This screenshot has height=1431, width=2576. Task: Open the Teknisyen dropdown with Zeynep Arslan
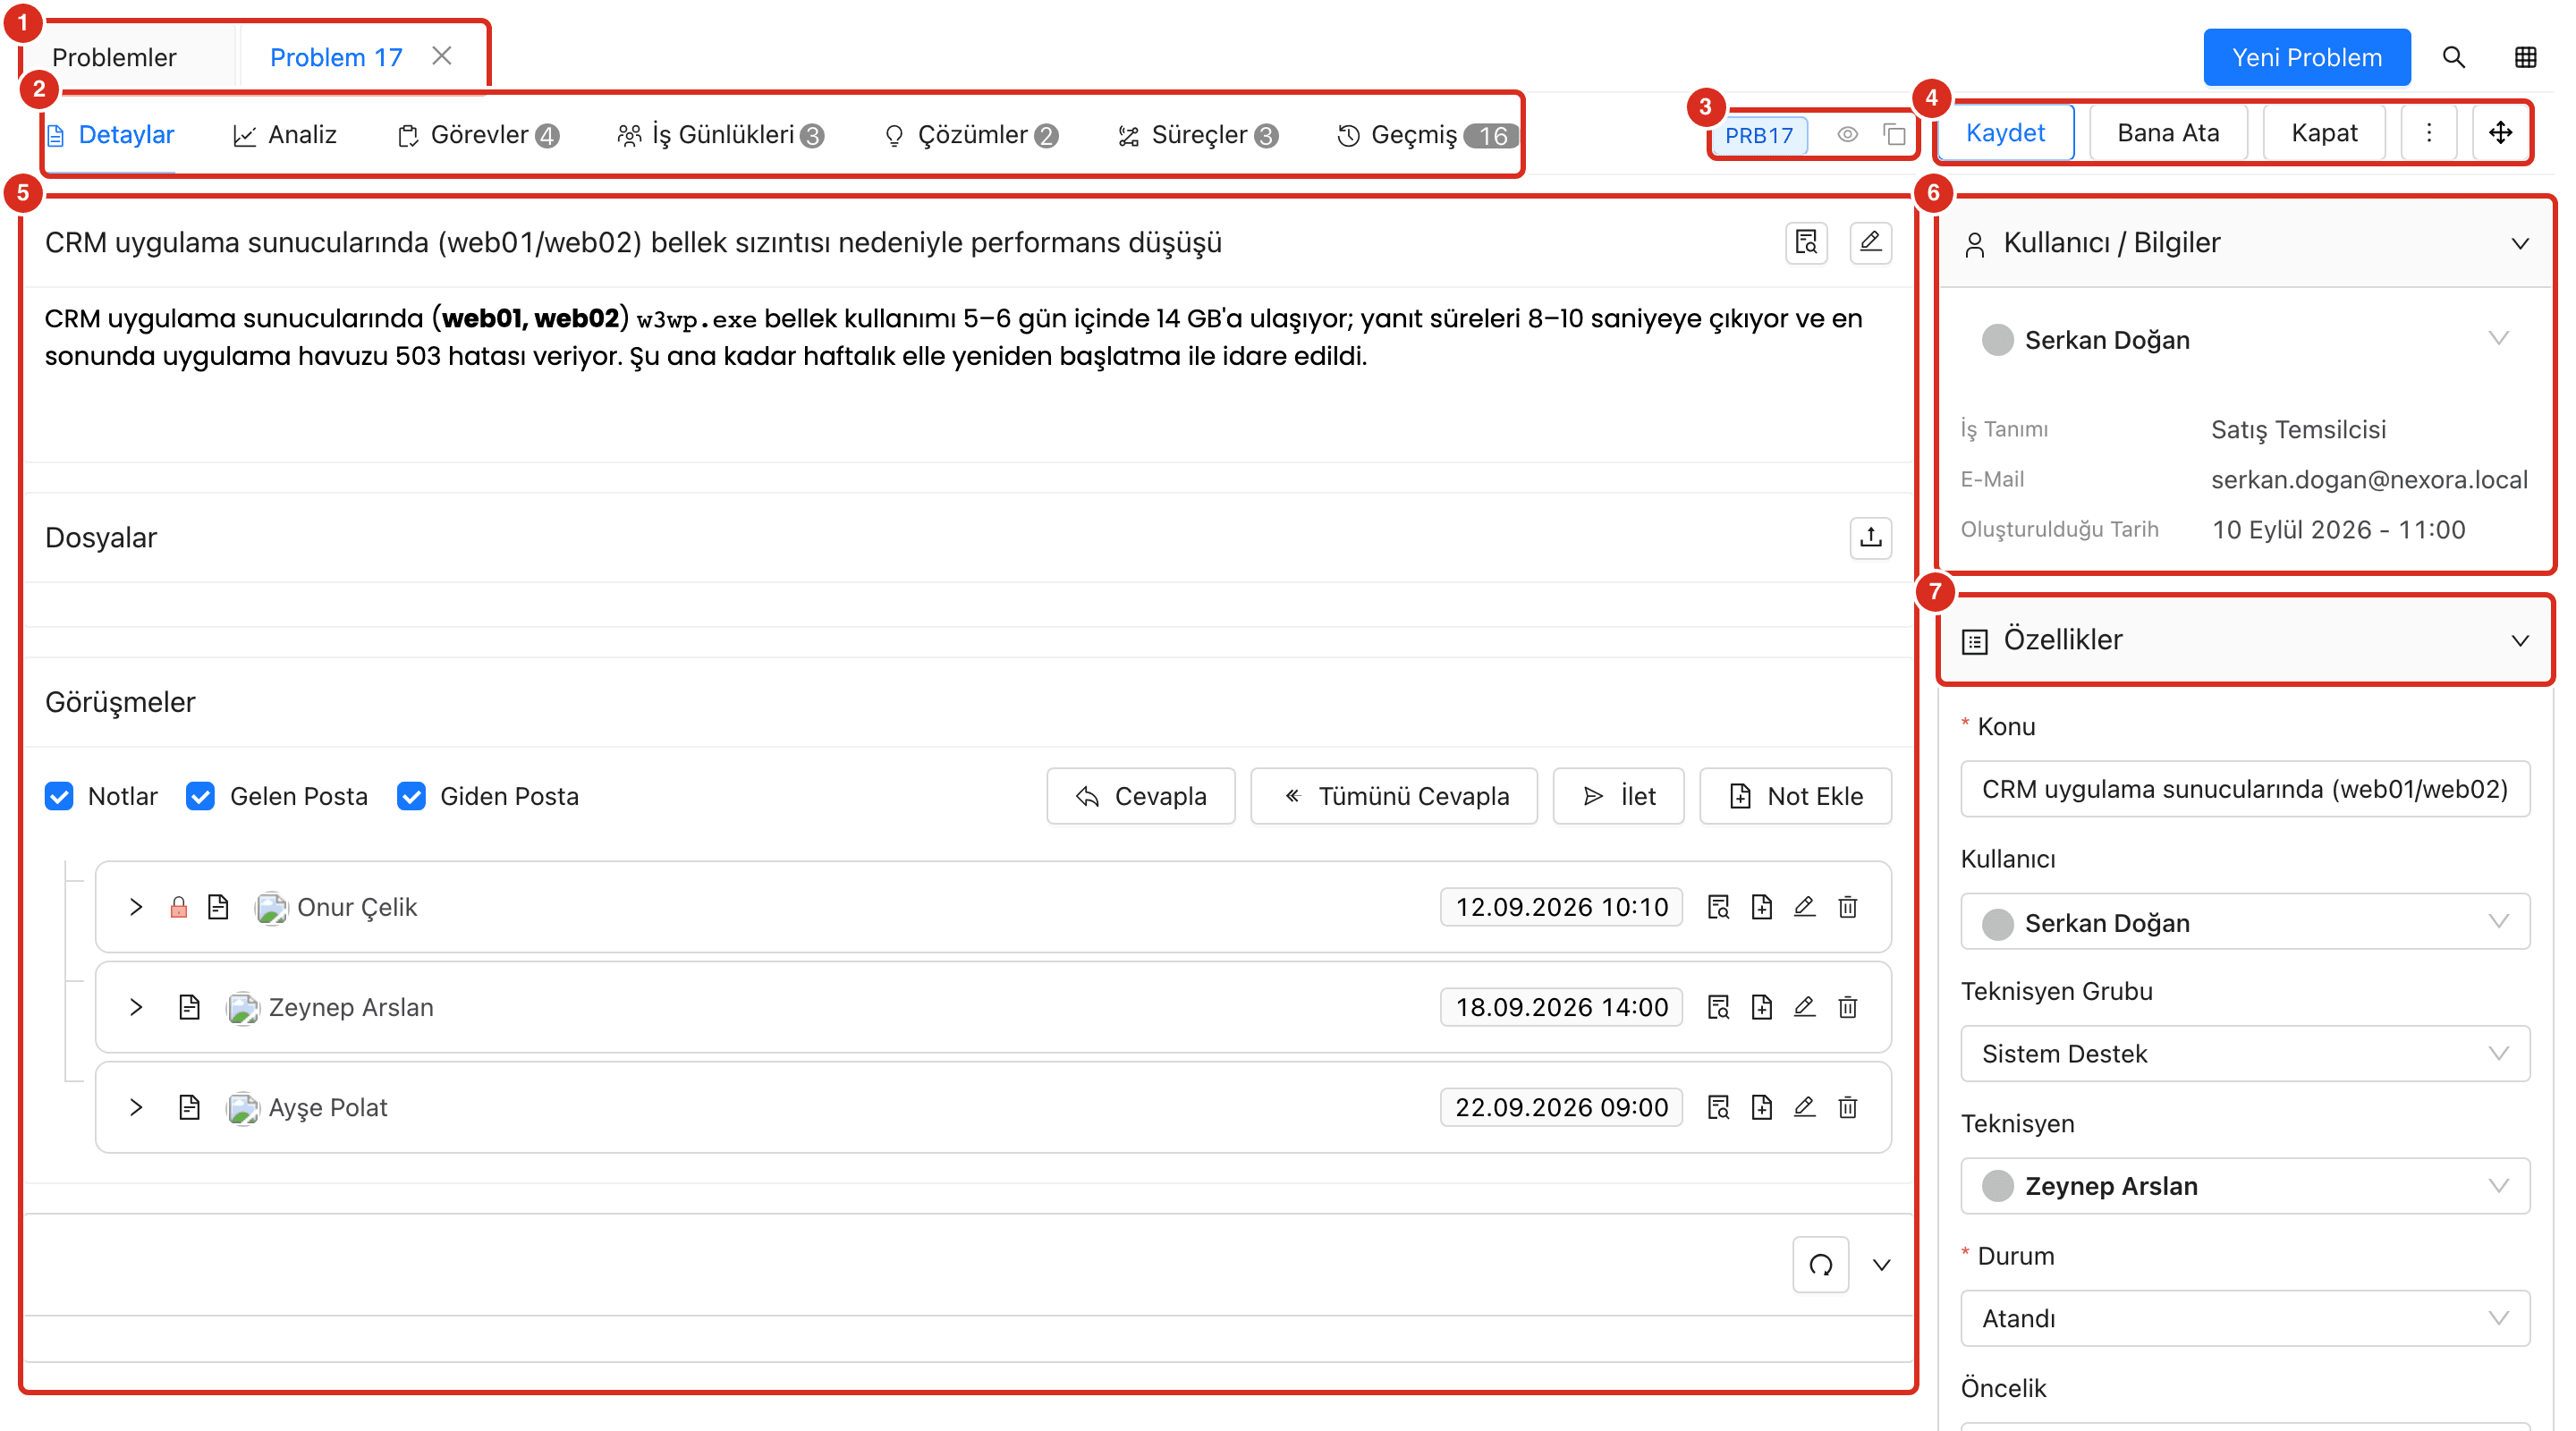tap(2244, 1185)
